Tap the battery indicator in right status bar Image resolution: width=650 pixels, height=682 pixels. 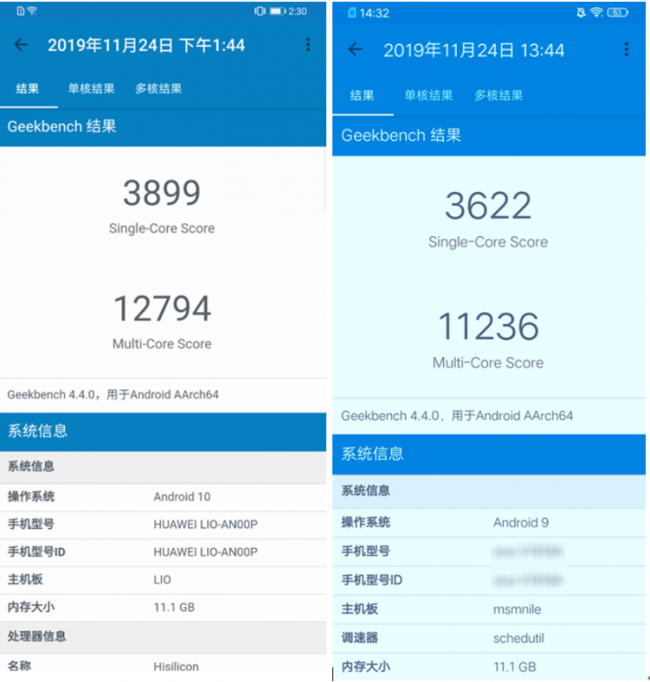click(x=618, y=13)
